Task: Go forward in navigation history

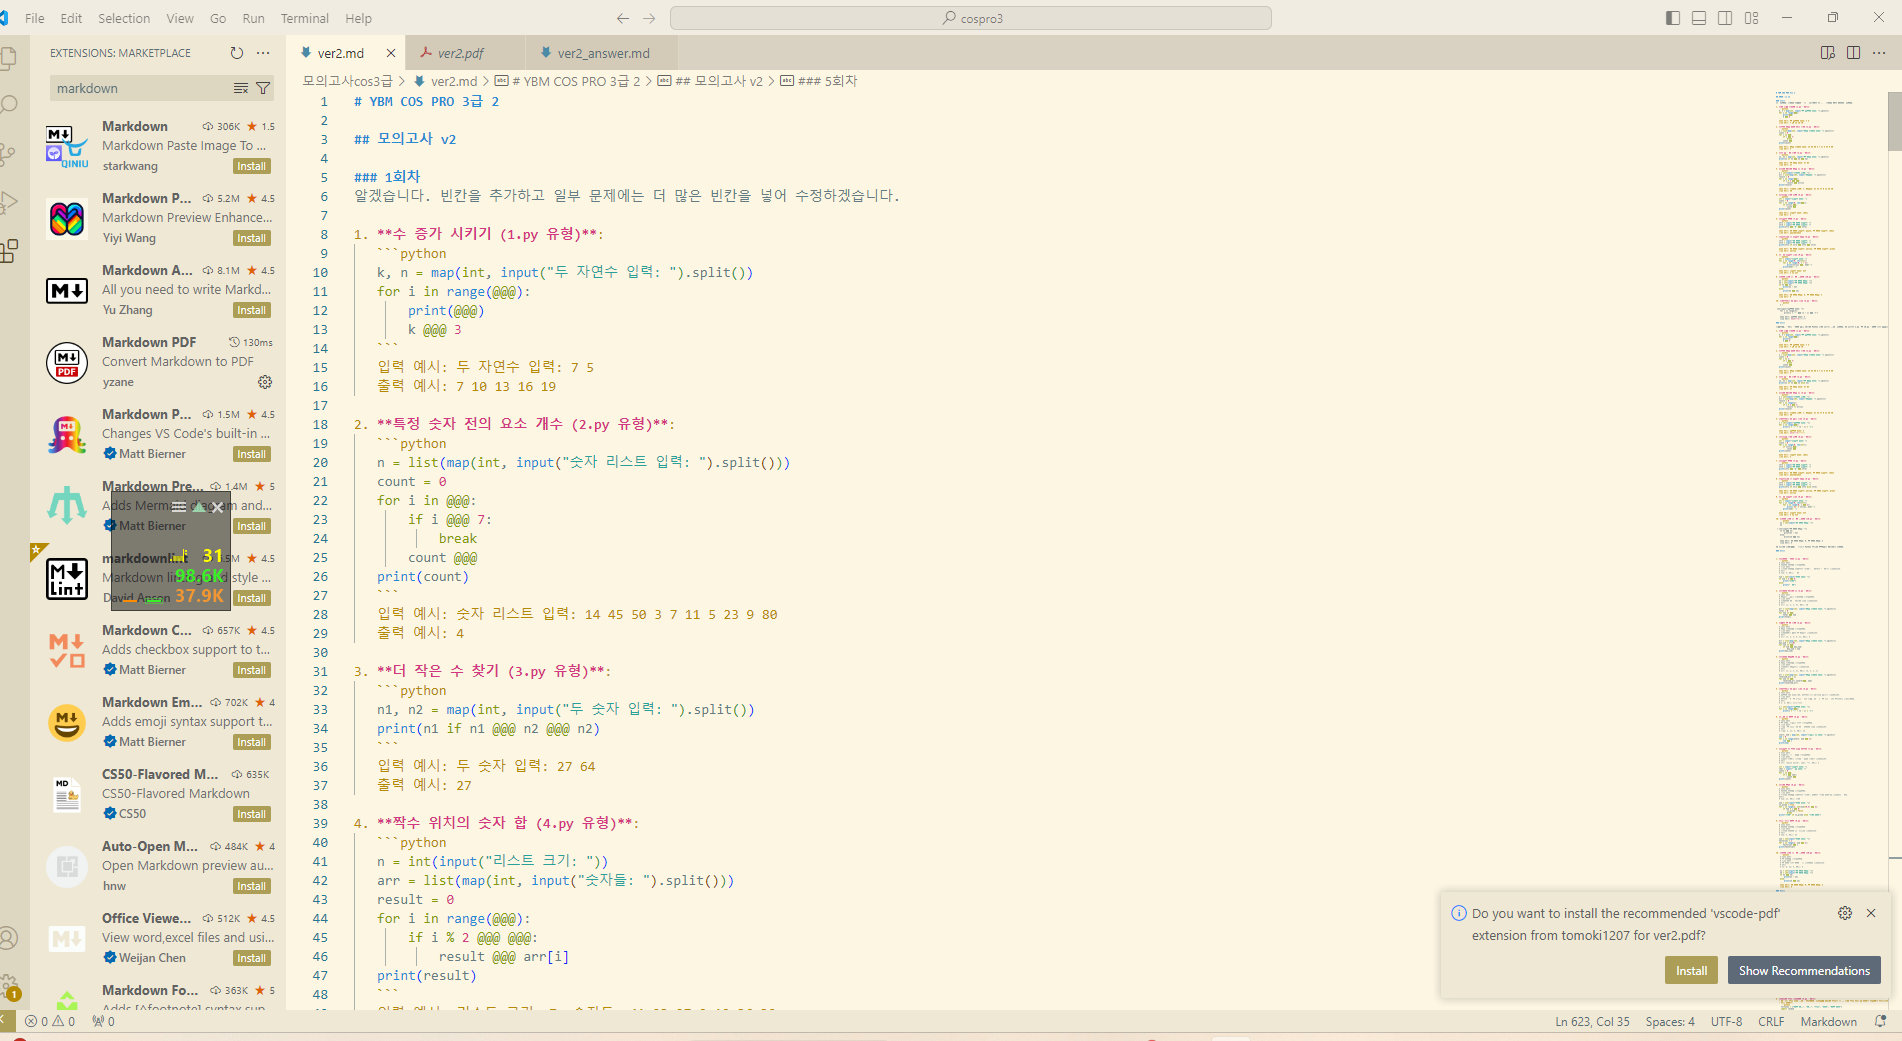Action: pyautogui.click(x=649, y=18)
